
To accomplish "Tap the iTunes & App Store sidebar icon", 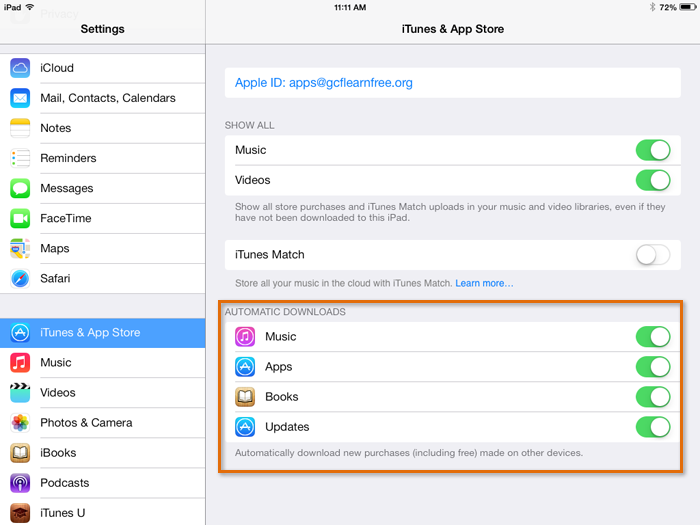I will (x=20, y=333).
